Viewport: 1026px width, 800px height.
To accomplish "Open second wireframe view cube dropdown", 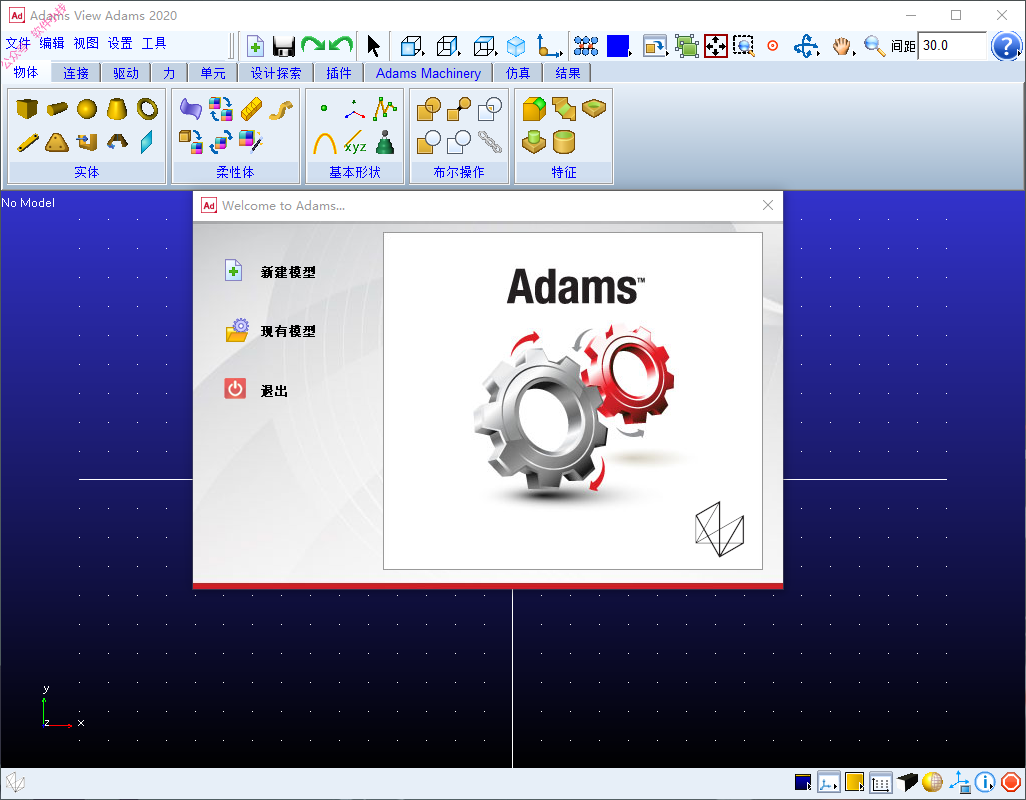I will point(448,46).
